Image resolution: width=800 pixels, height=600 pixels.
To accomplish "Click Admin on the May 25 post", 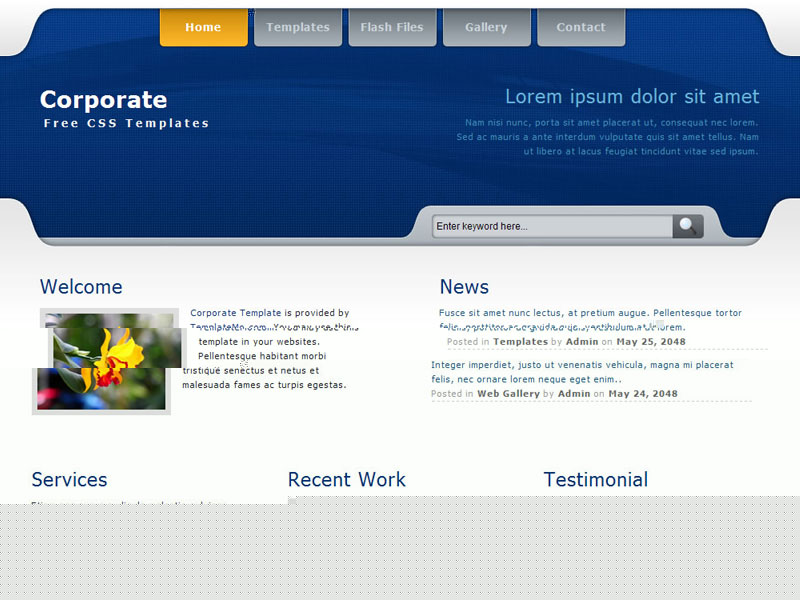I will point(582,342).
